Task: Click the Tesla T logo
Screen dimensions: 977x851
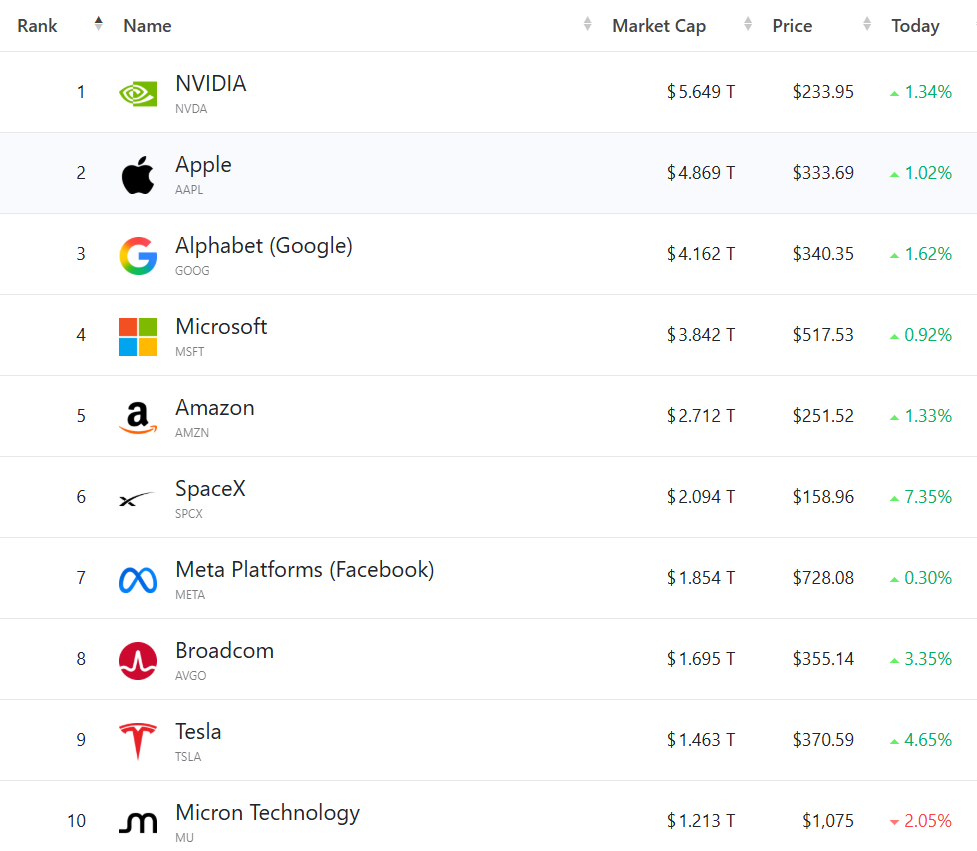Action: pos(138,741)
